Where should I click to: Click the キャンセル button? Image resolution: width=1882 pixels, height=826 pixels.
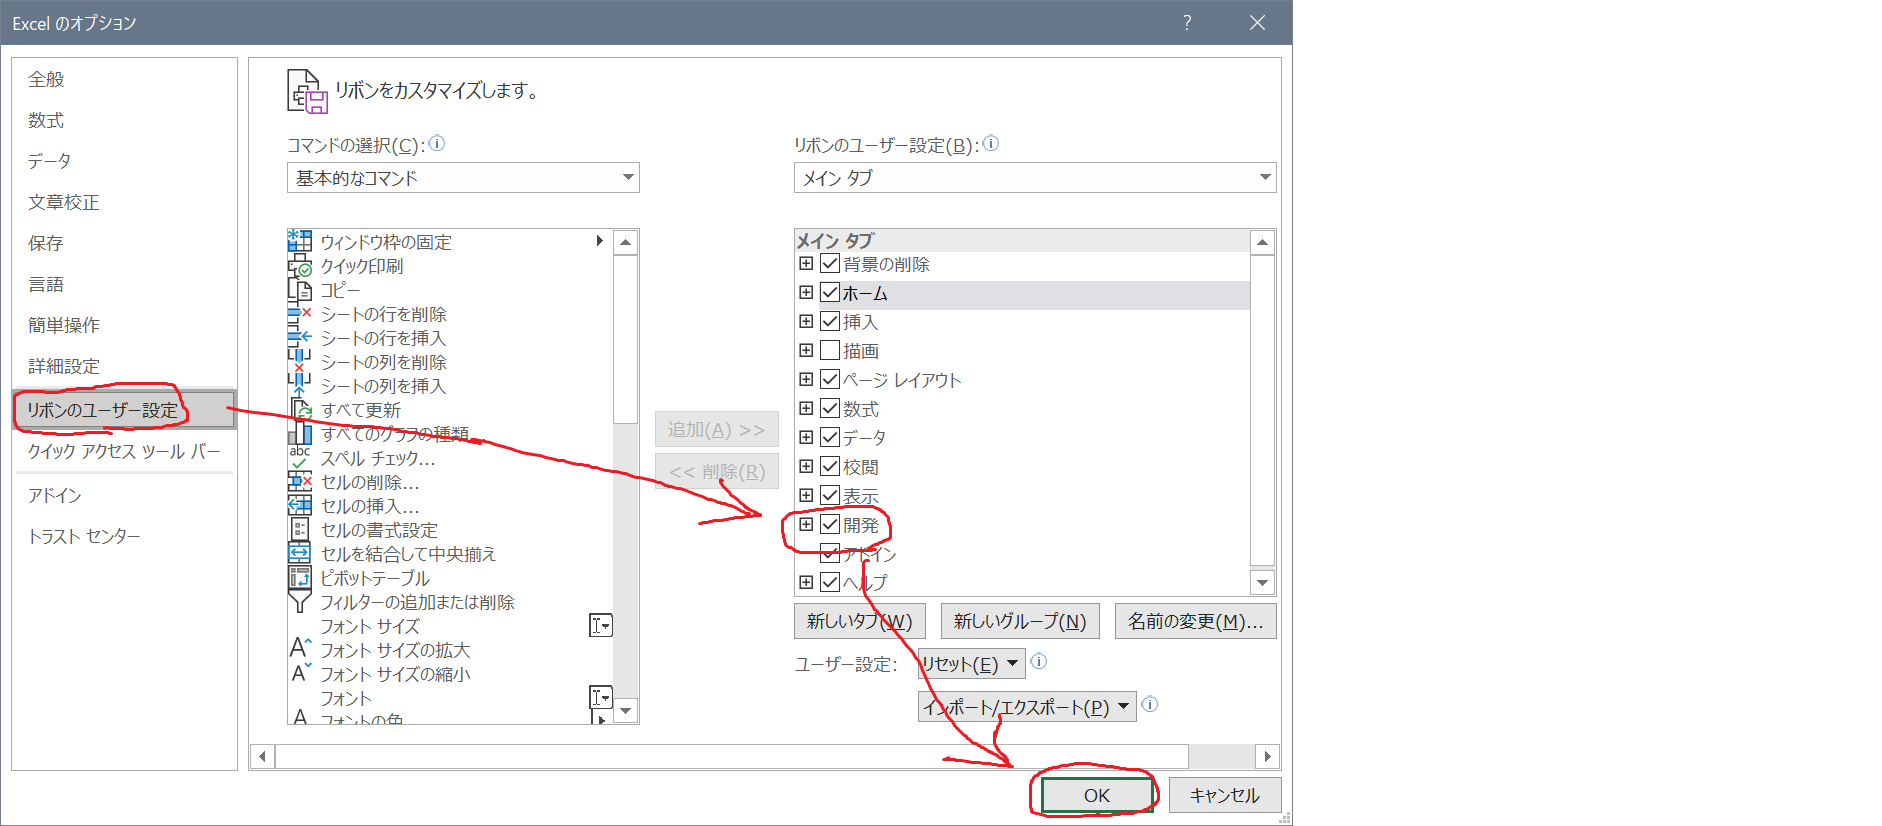point(1225,795)
